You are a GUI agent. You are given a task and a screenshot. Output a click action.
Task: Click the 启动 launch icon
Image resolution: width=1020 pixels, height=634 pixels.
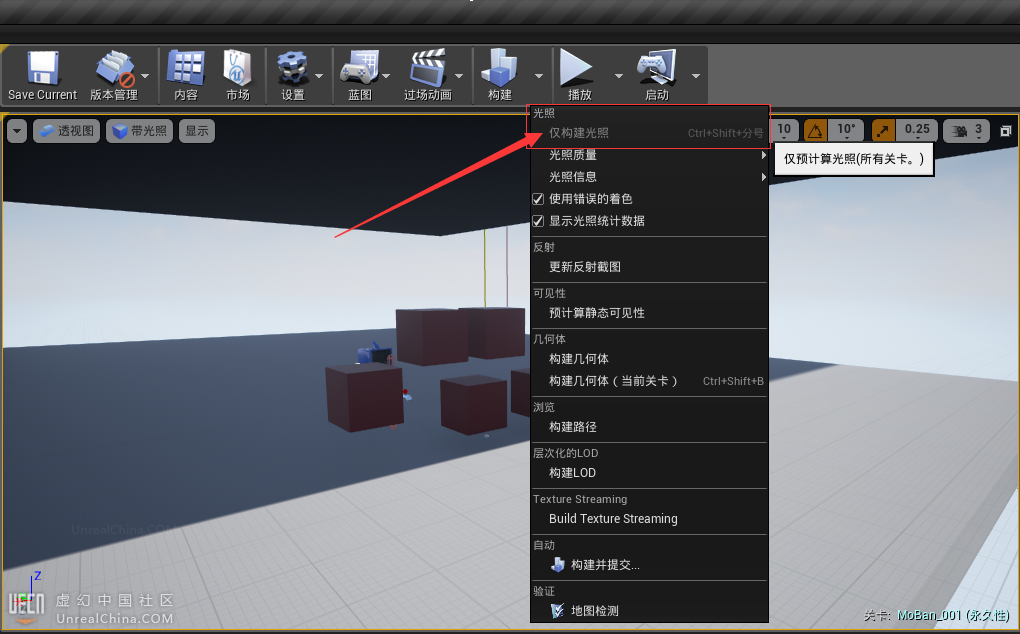click(x=656, y=69)
